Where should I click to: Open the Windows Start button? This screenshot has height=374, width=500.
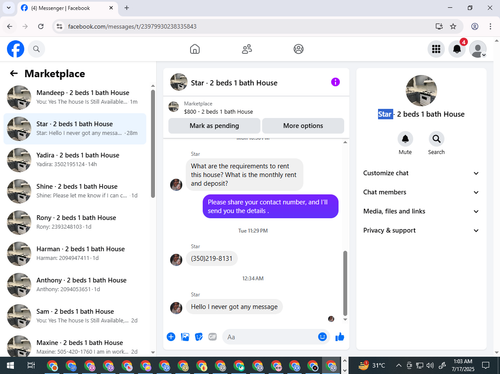tap(10, 366)
